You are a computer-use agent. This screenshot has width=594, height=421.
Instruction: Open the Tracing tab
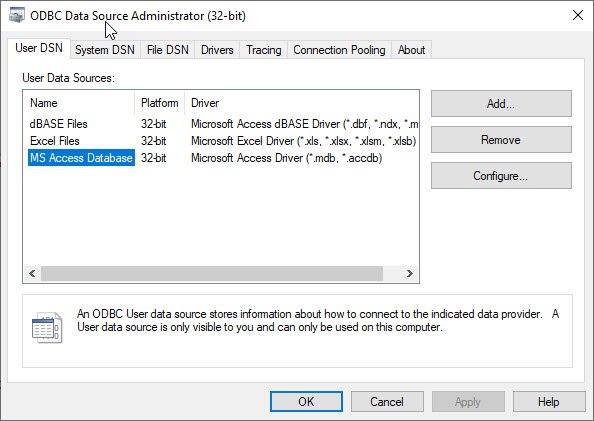point(264,50)
